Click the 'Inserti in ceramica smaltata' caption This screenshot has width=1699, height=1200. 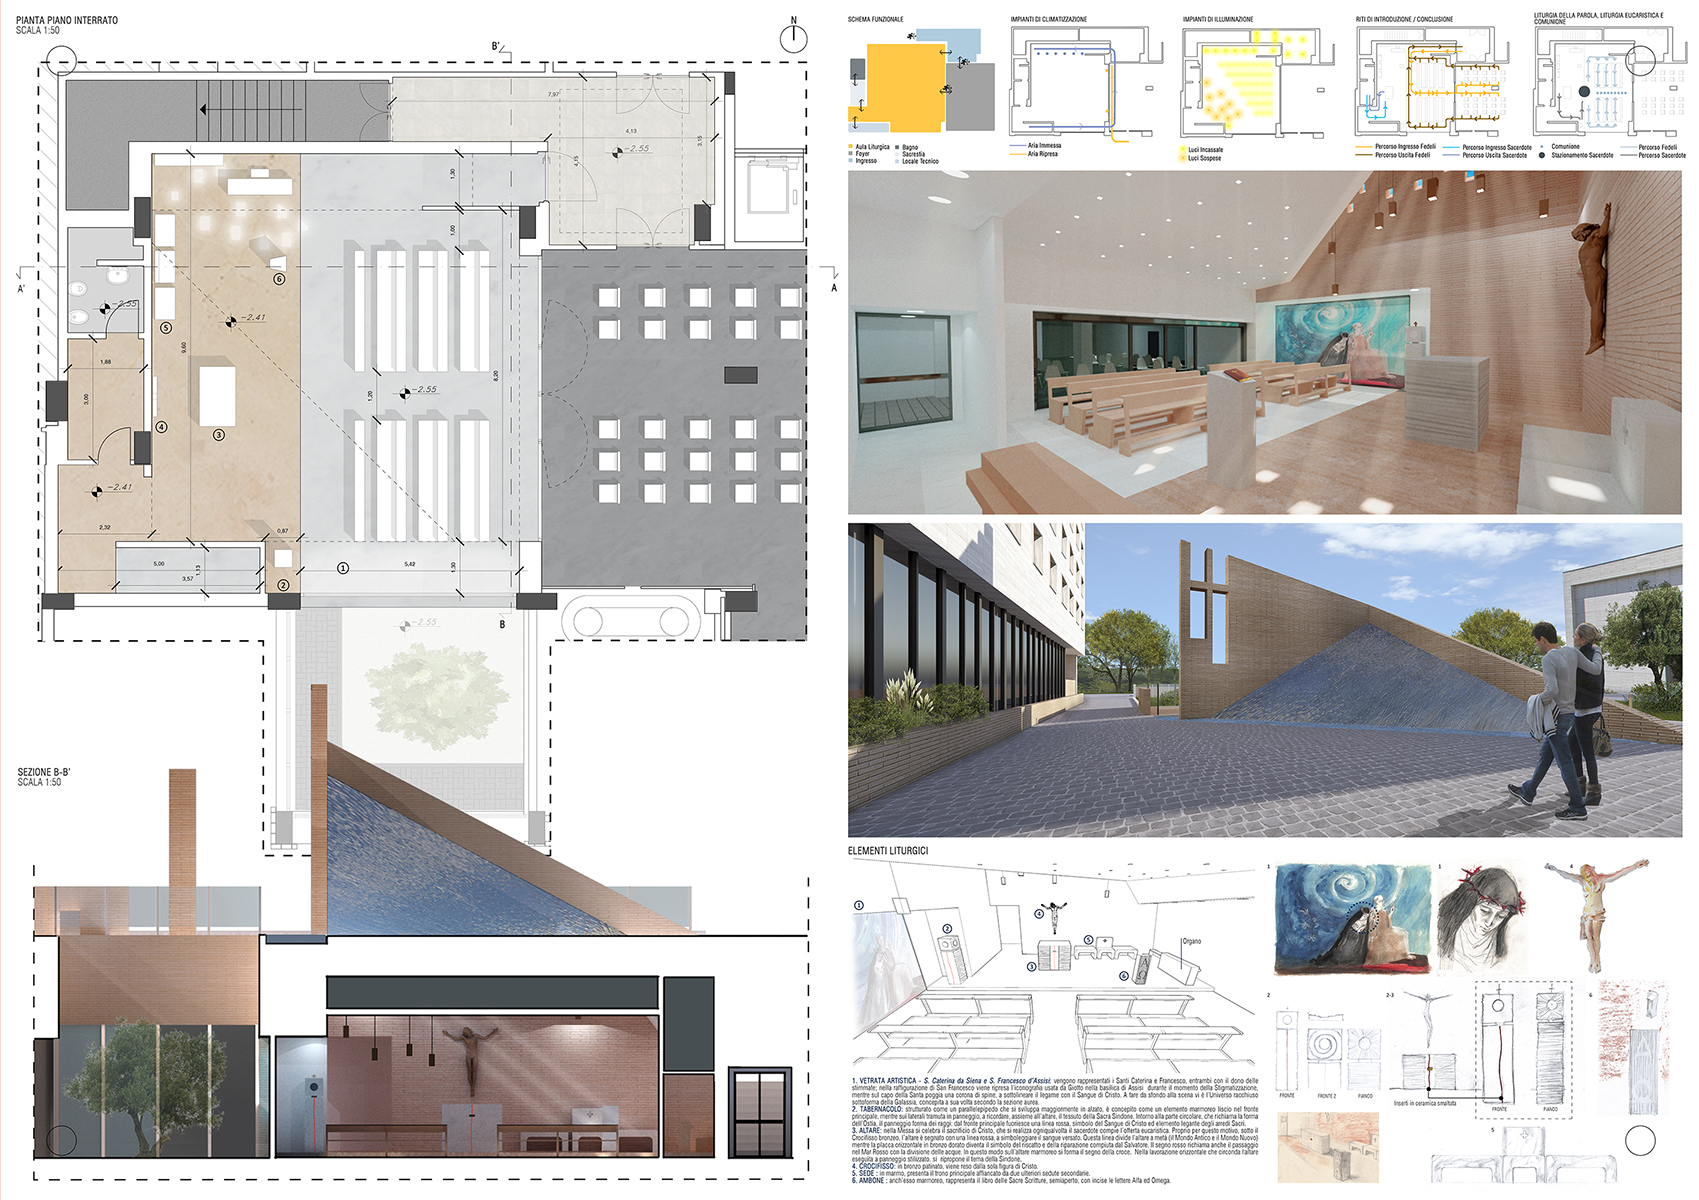[1425, 1104]
